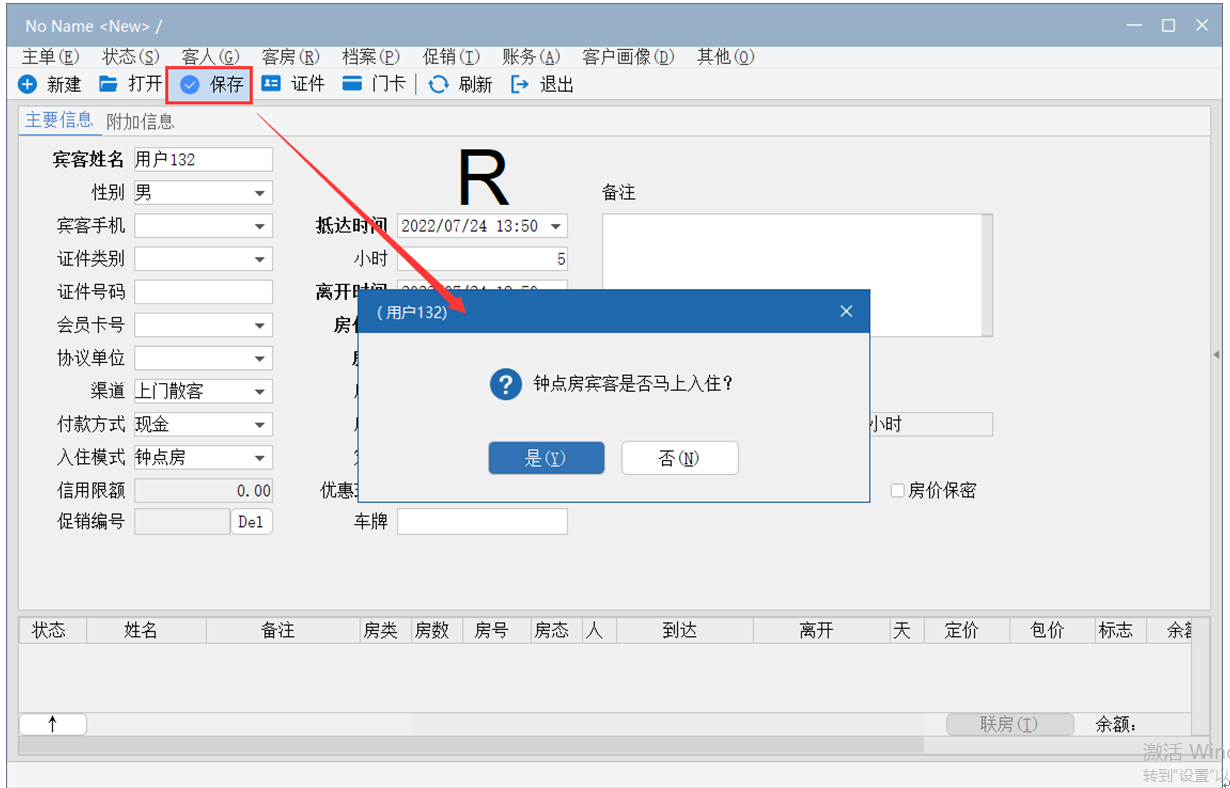Open the 促销(T) menu
Image resolution: width=1230 pixels, height=788 pixels.
(x=451, y=57)
